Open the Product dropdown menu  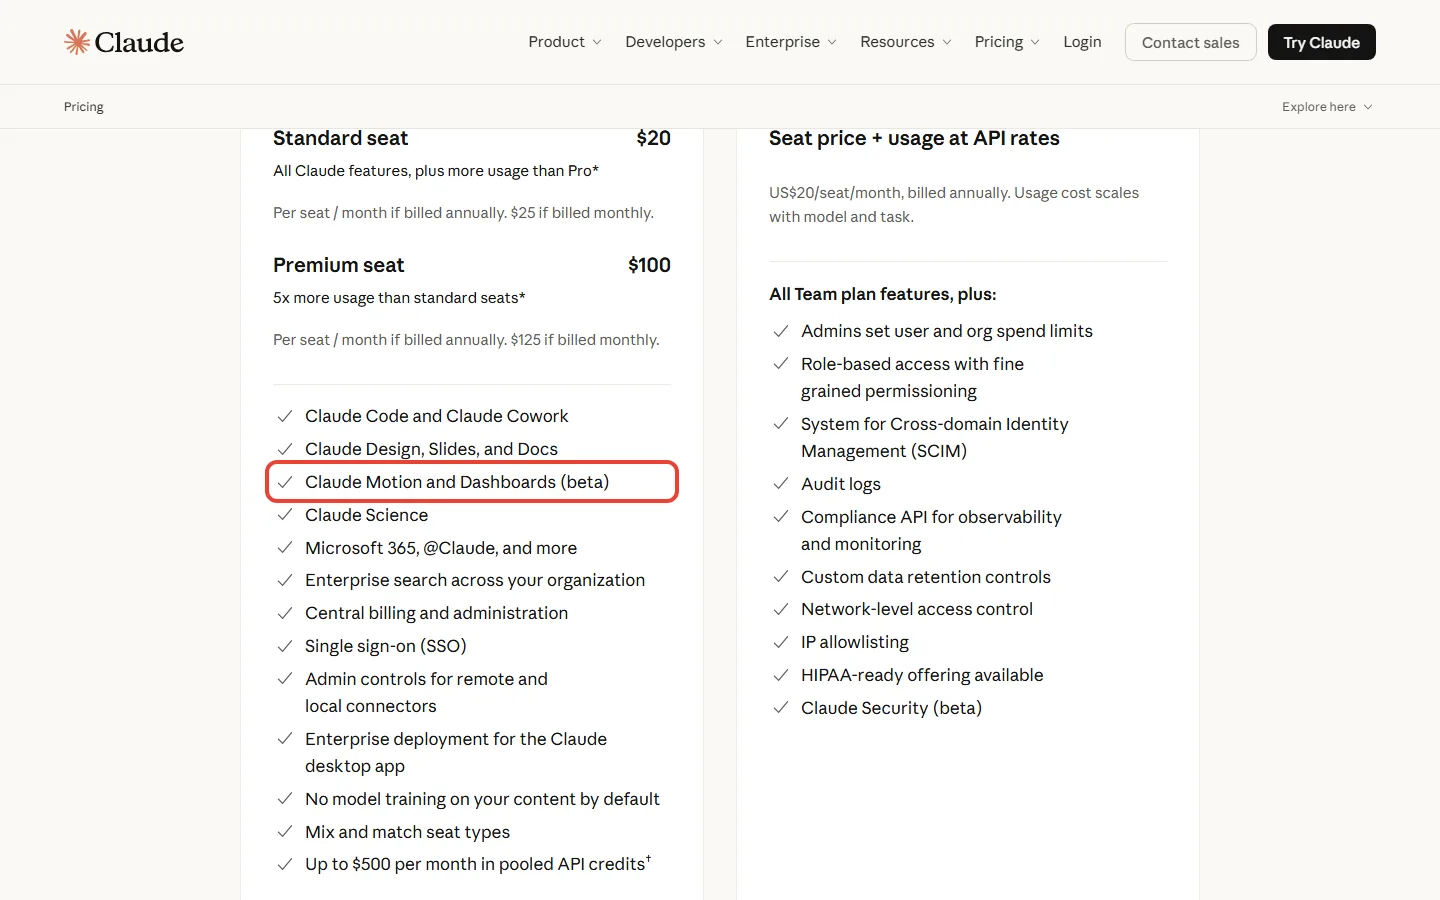pos(565,42)
